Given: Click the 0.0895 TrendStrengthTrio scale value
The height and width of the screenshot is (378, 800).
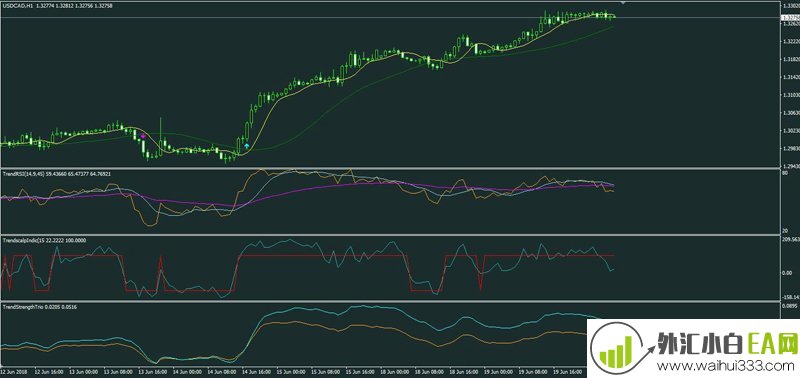Looking at the screenshot, I should [790, 306].
